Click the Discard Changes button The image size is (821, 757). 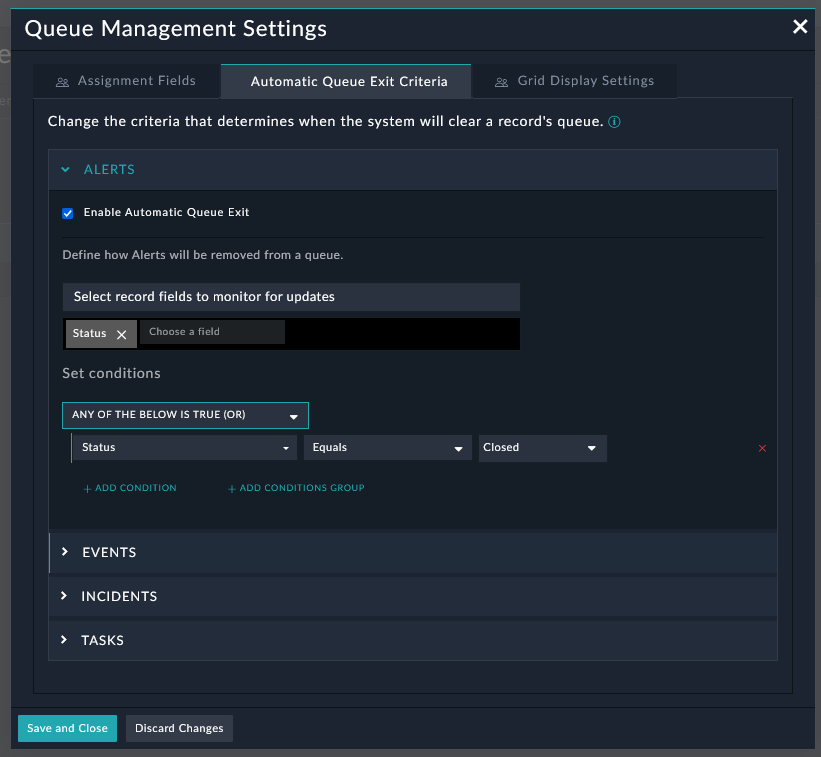tap(179, 728)
